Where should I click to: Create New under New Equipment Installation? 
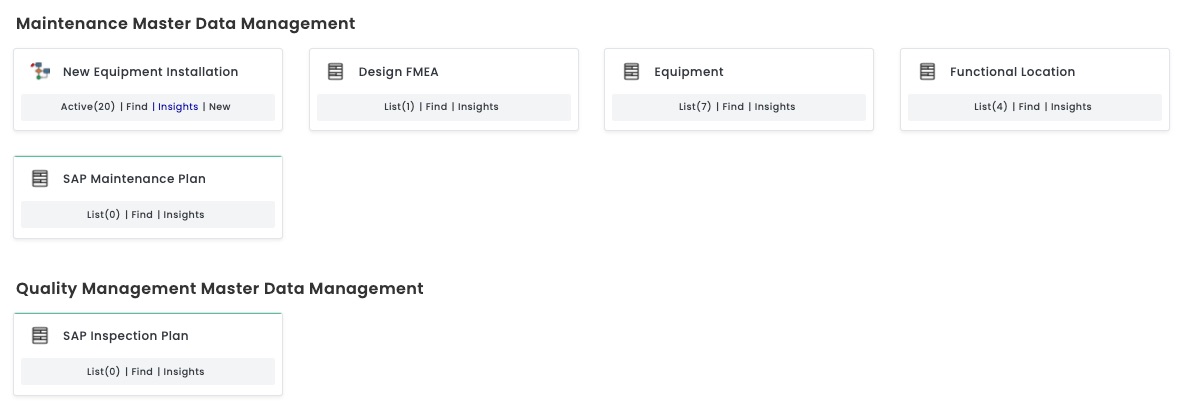point(220,107)
